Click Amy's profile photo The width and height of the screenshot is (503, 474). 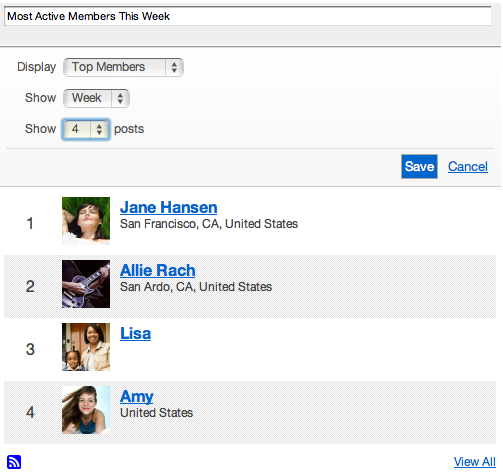tap(86, 410)
